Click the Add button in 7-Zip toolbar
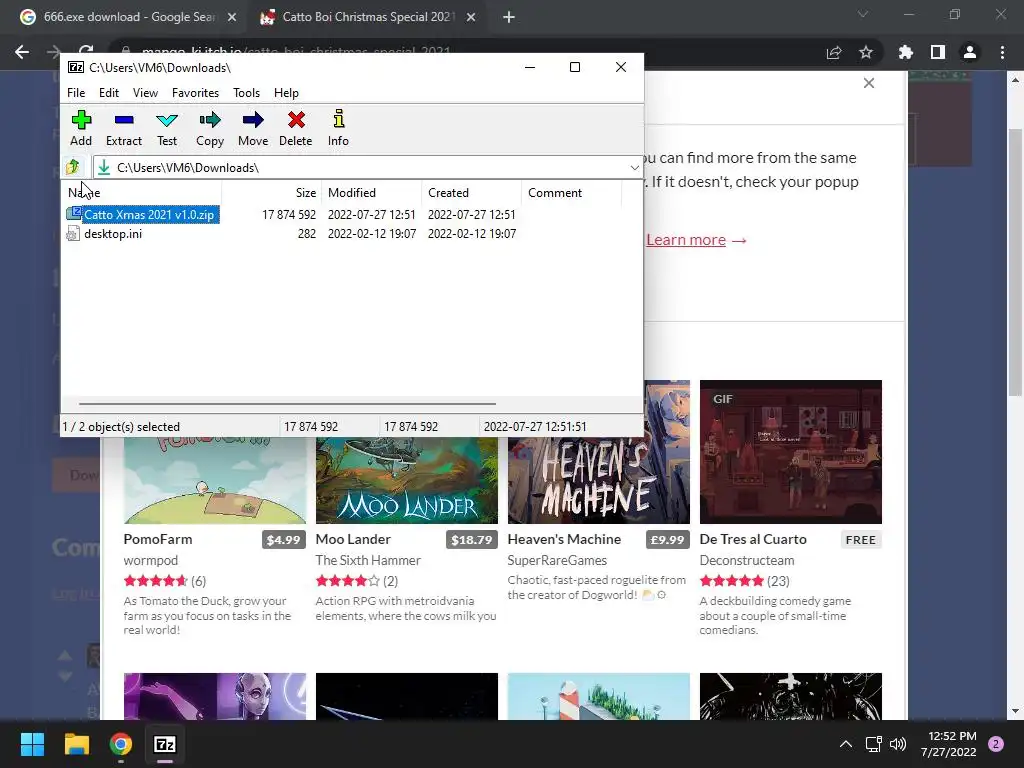 click(81, 129)
